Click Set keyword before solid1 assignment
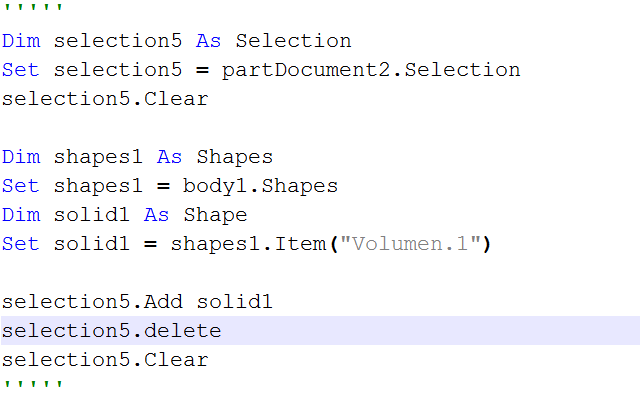Viewport: 640px width, 394px height. (20, 244)
